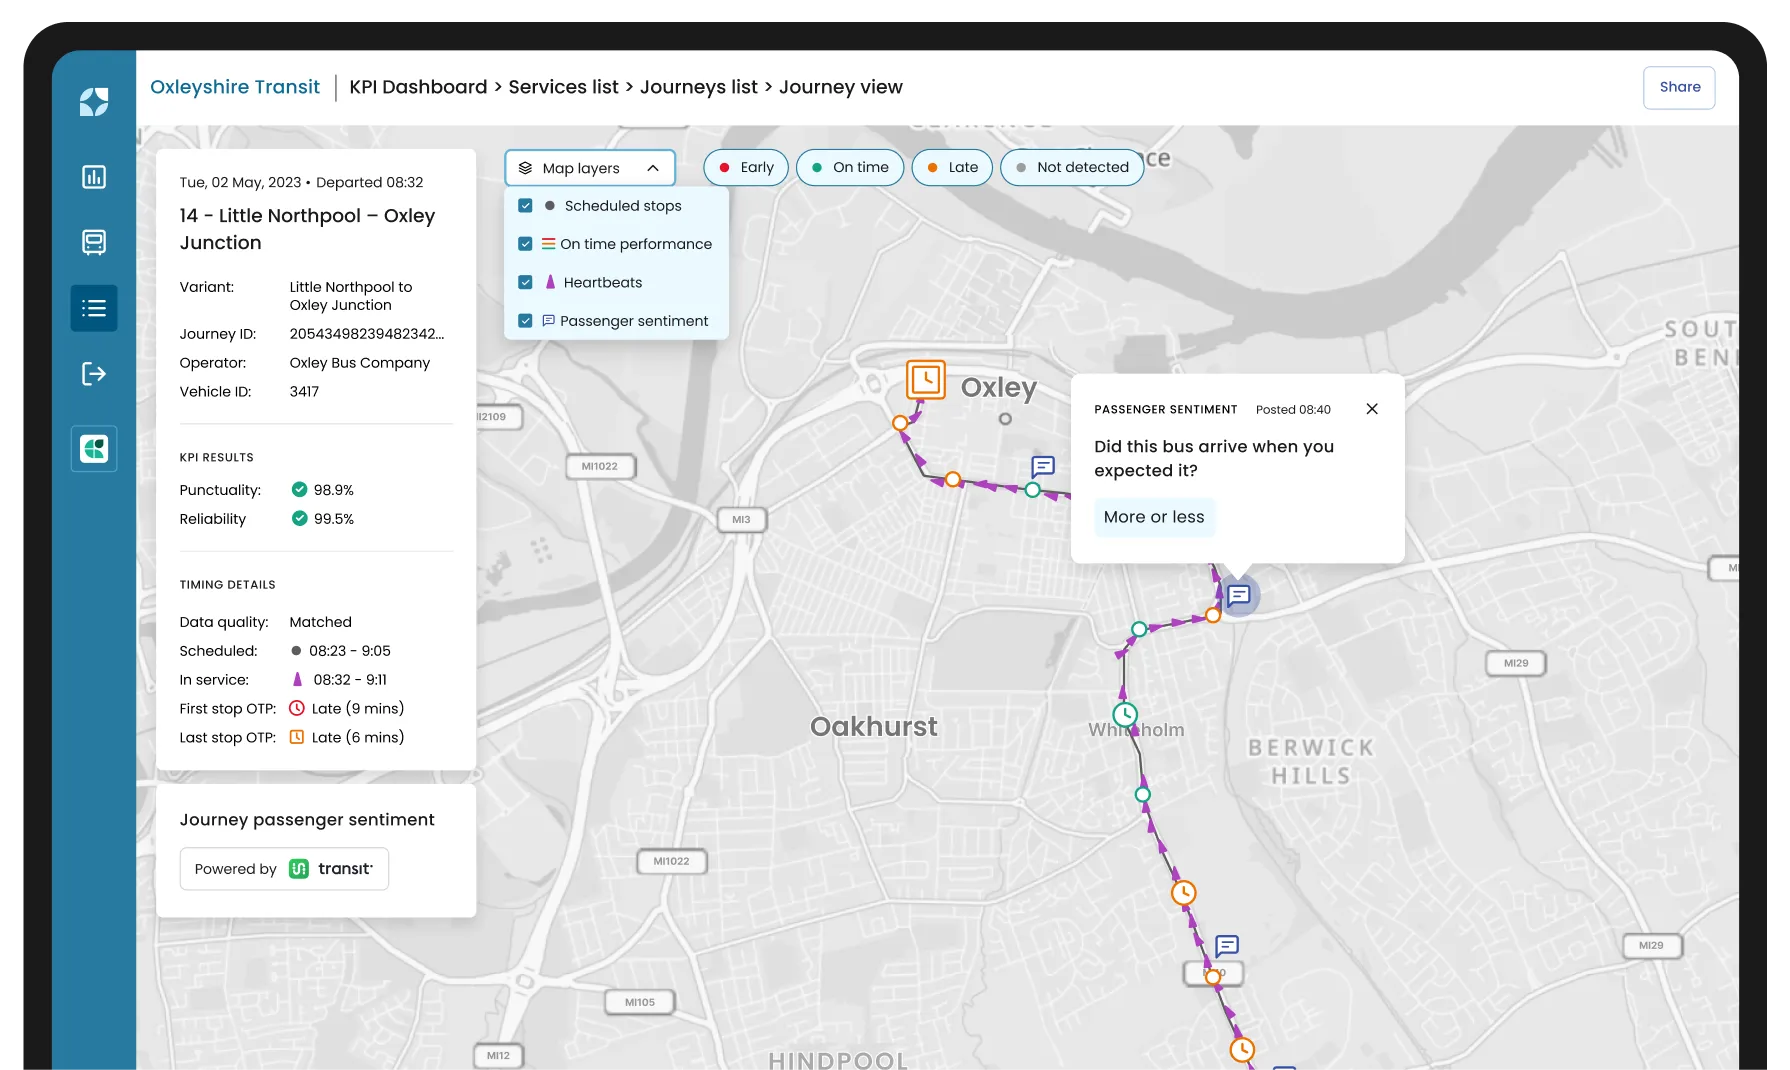Click the Passenger sentiment layer label

point(634,321)
